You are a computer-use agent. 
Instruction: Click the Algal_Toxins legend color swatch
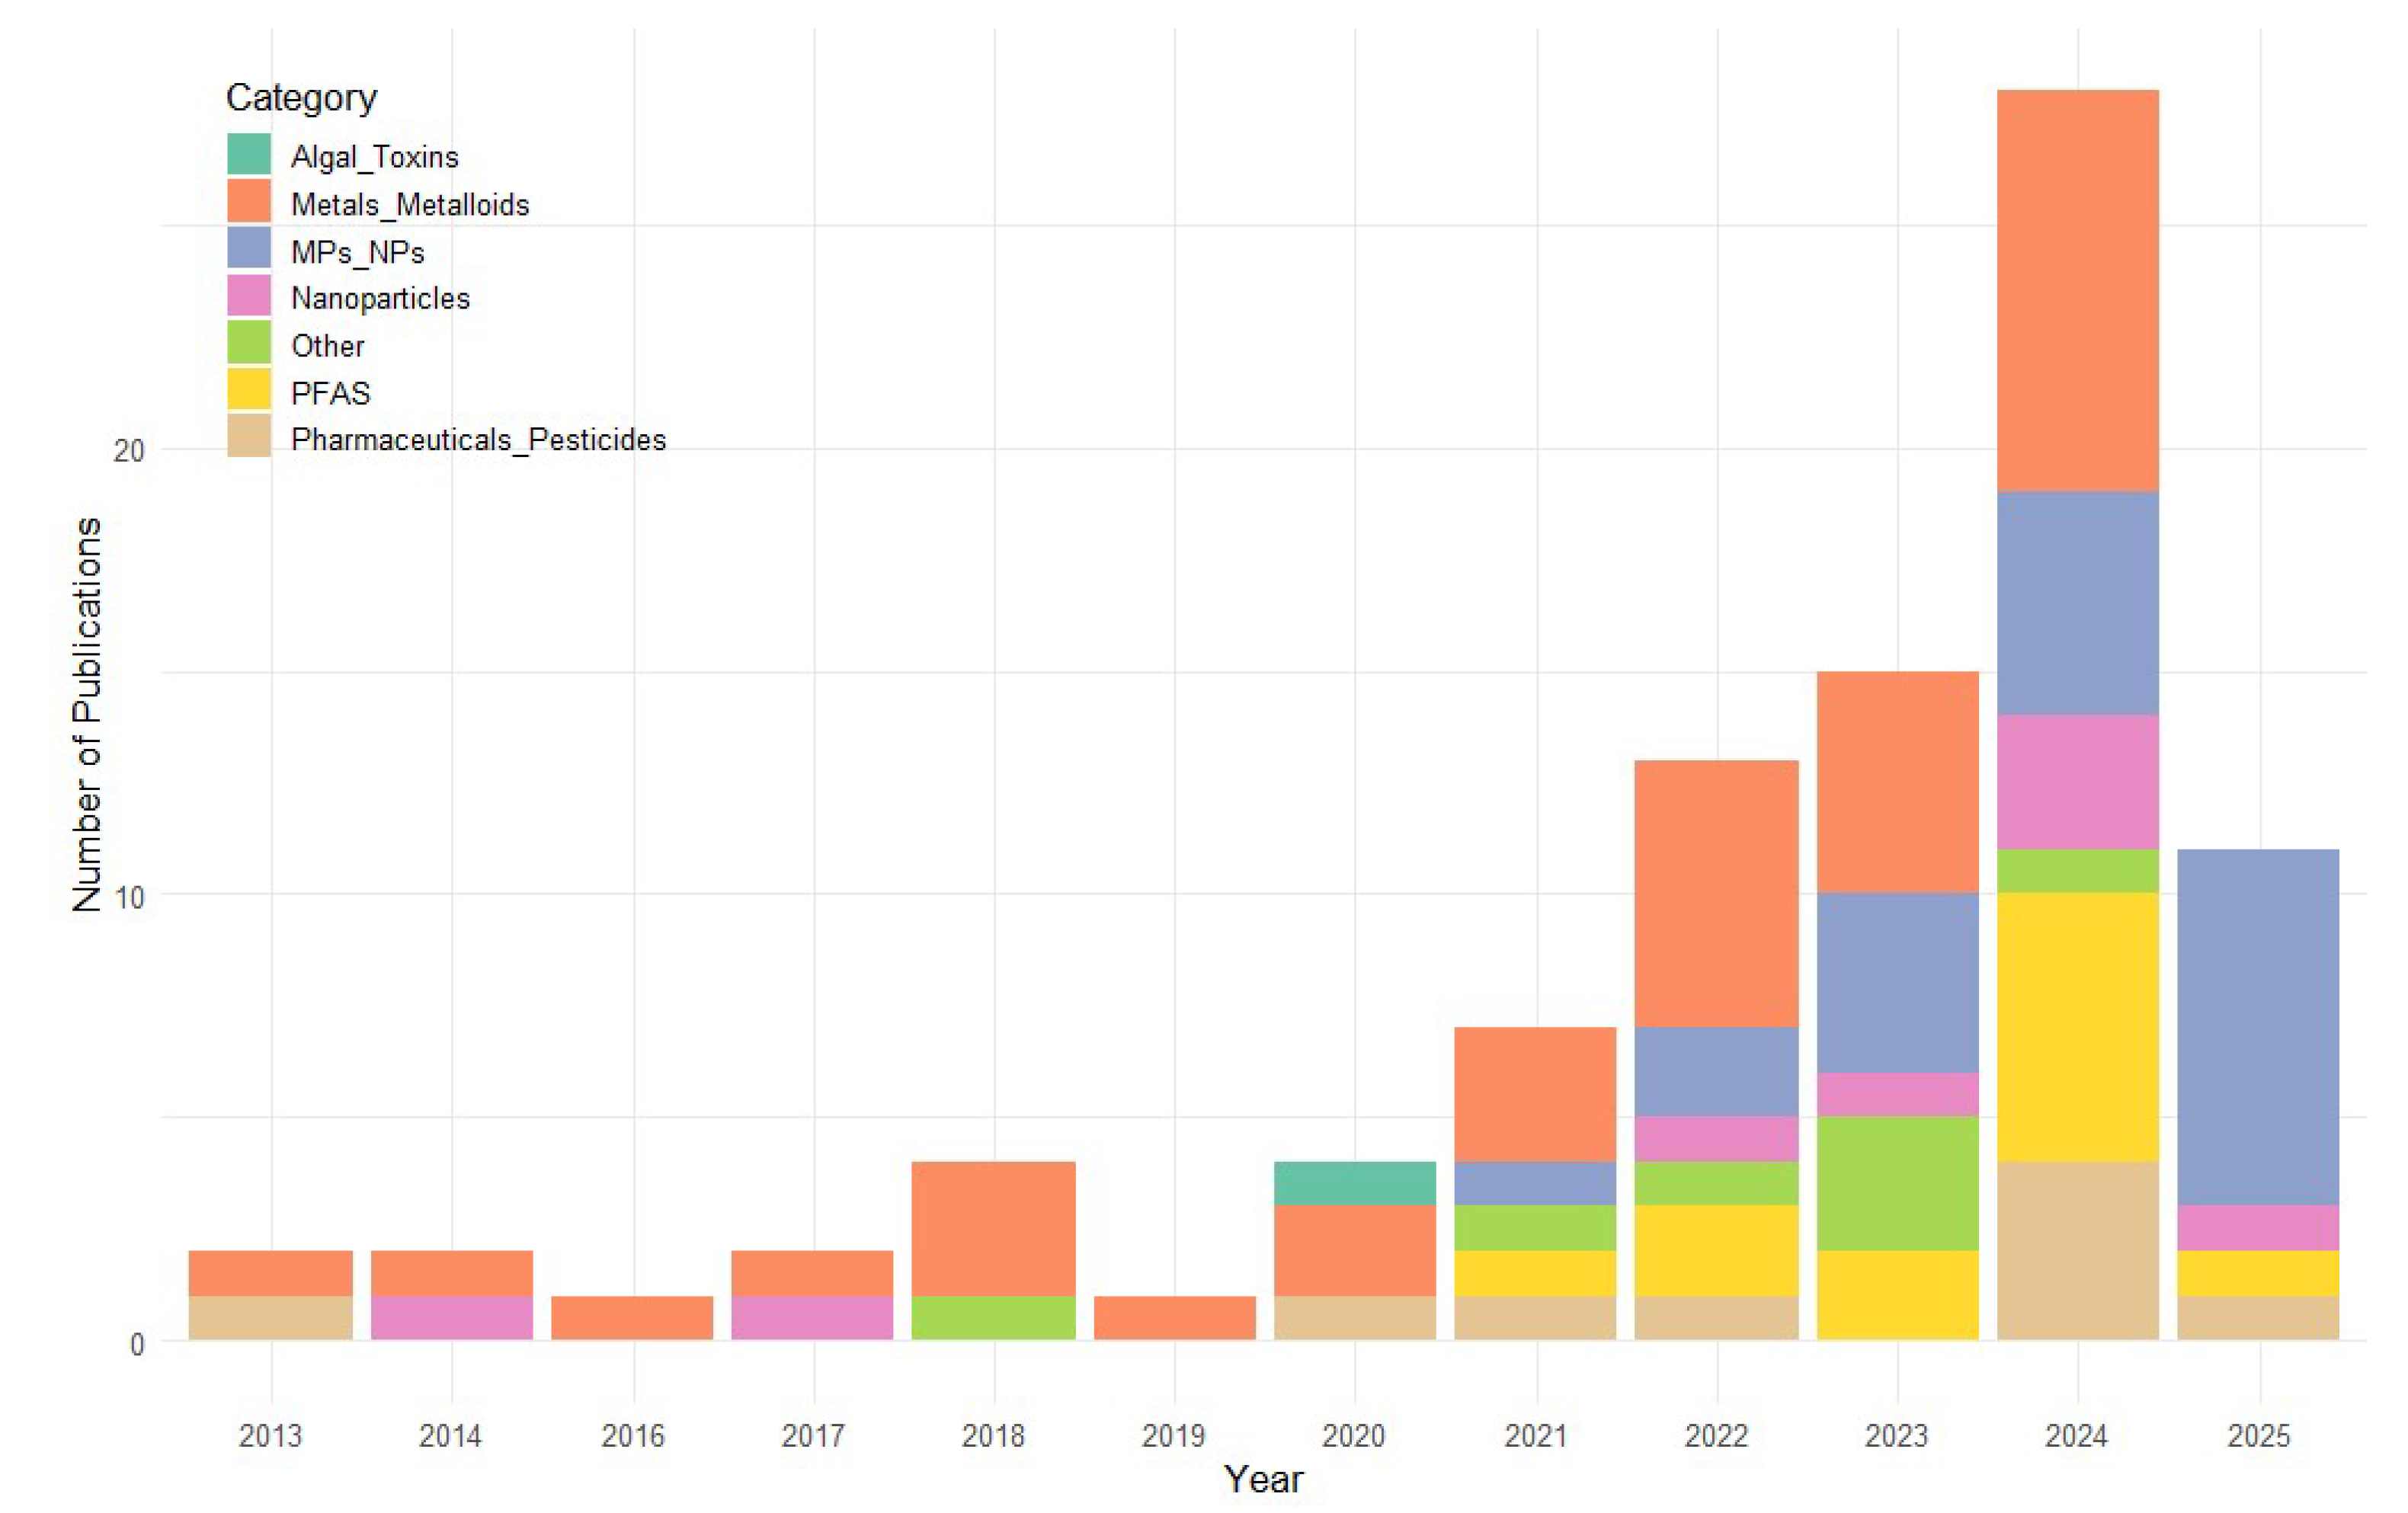click(x=248, y=155)
